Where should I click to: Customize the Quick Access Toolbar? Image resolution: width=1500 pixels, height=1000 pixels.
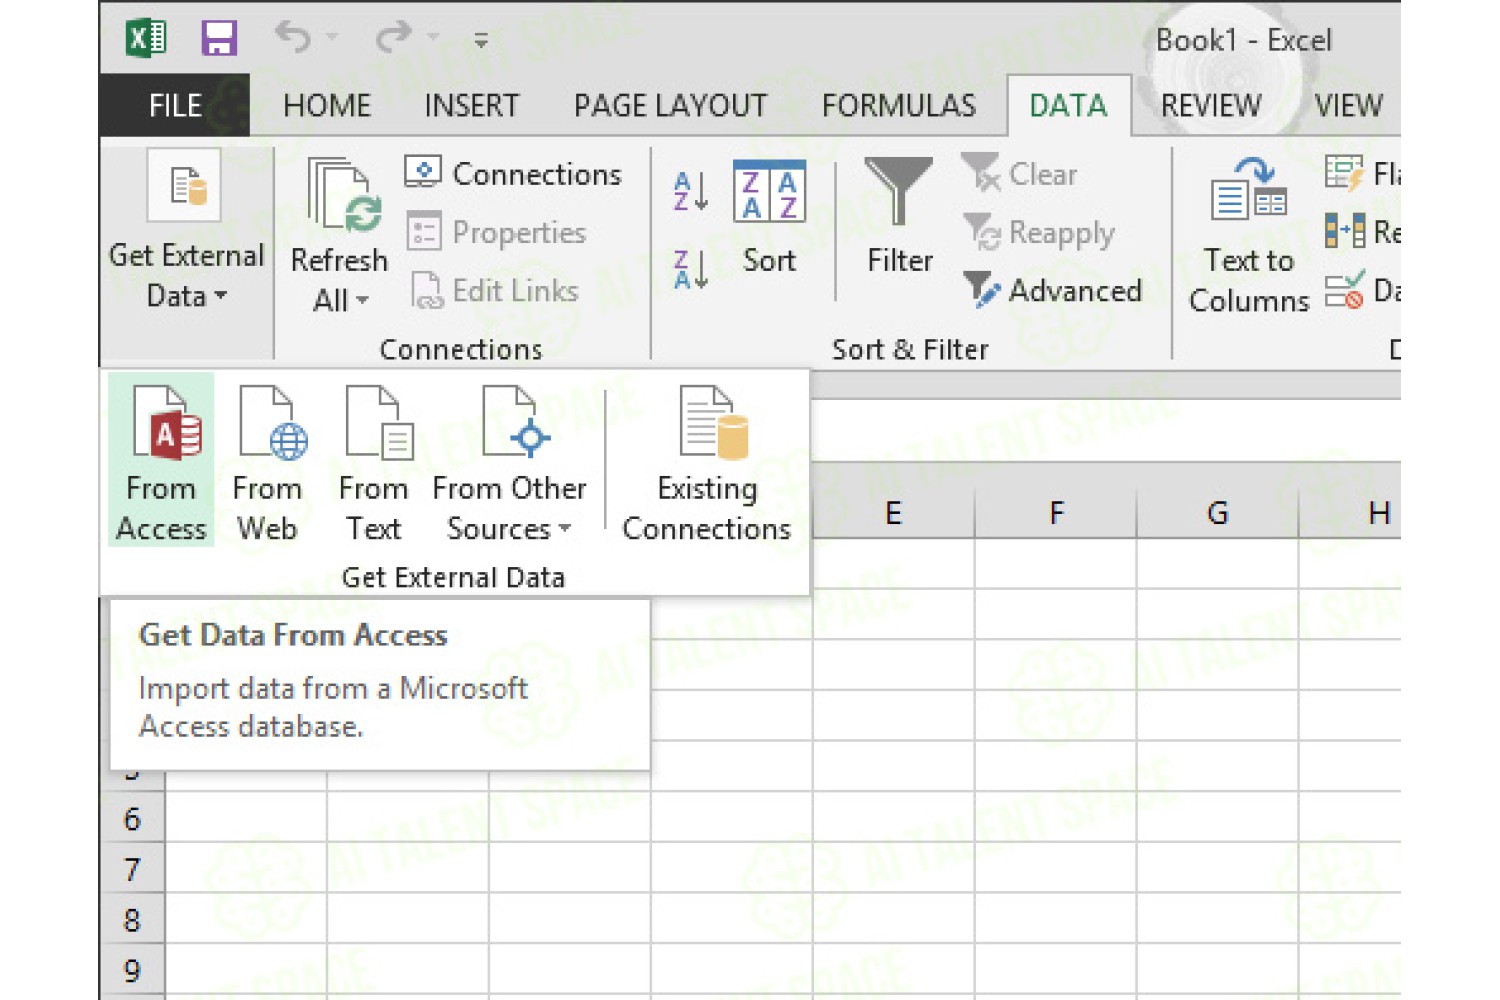click(481, 40)
